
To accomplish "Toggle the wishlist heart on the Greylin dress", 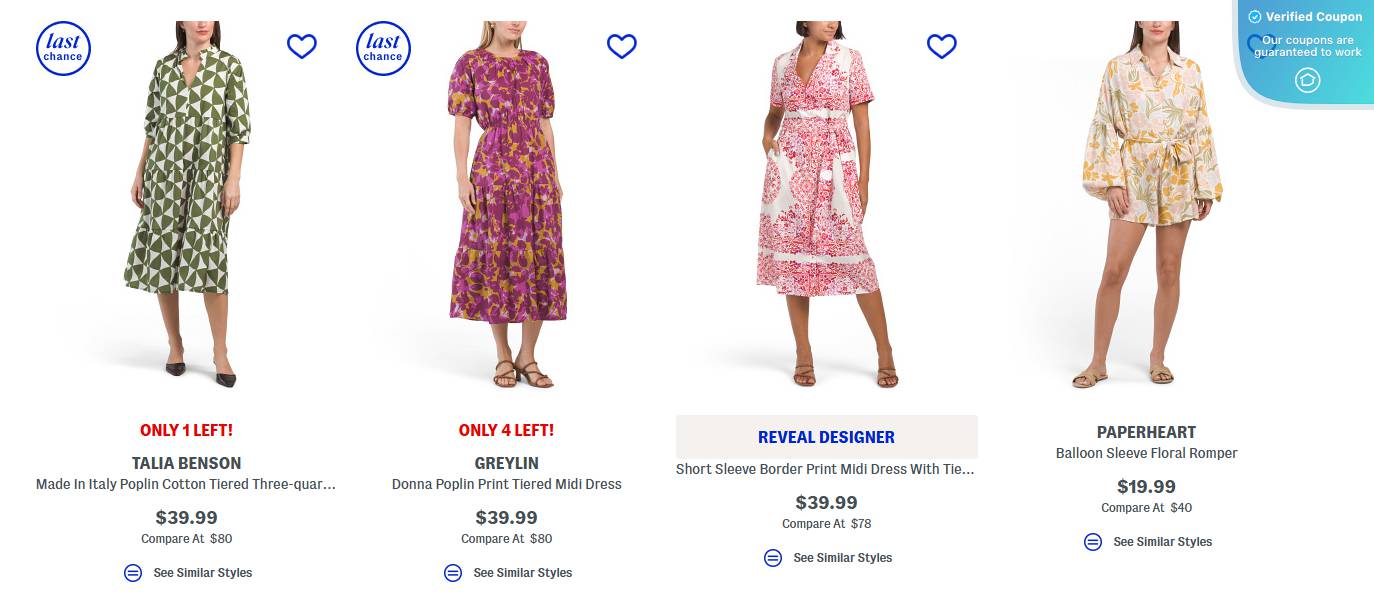I will (x=622, y=45).
